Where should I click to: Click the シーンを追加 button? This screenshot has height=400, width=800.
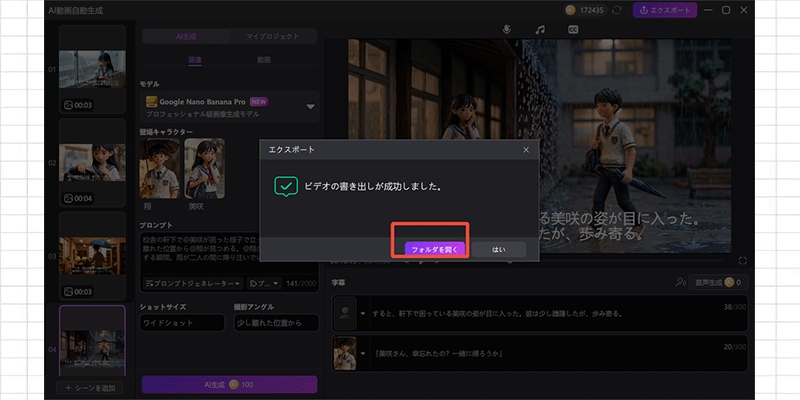89,388
